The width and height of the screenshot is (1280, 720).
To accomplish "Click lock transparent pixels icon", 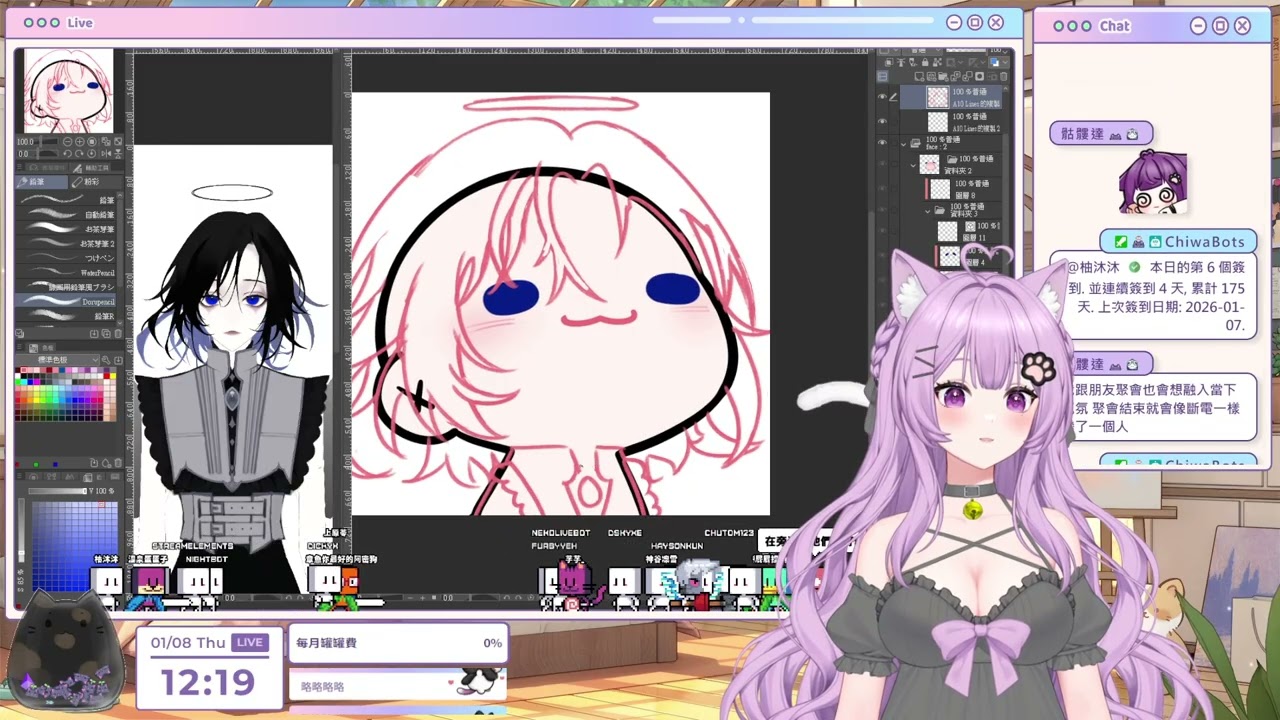I will 937,62.
